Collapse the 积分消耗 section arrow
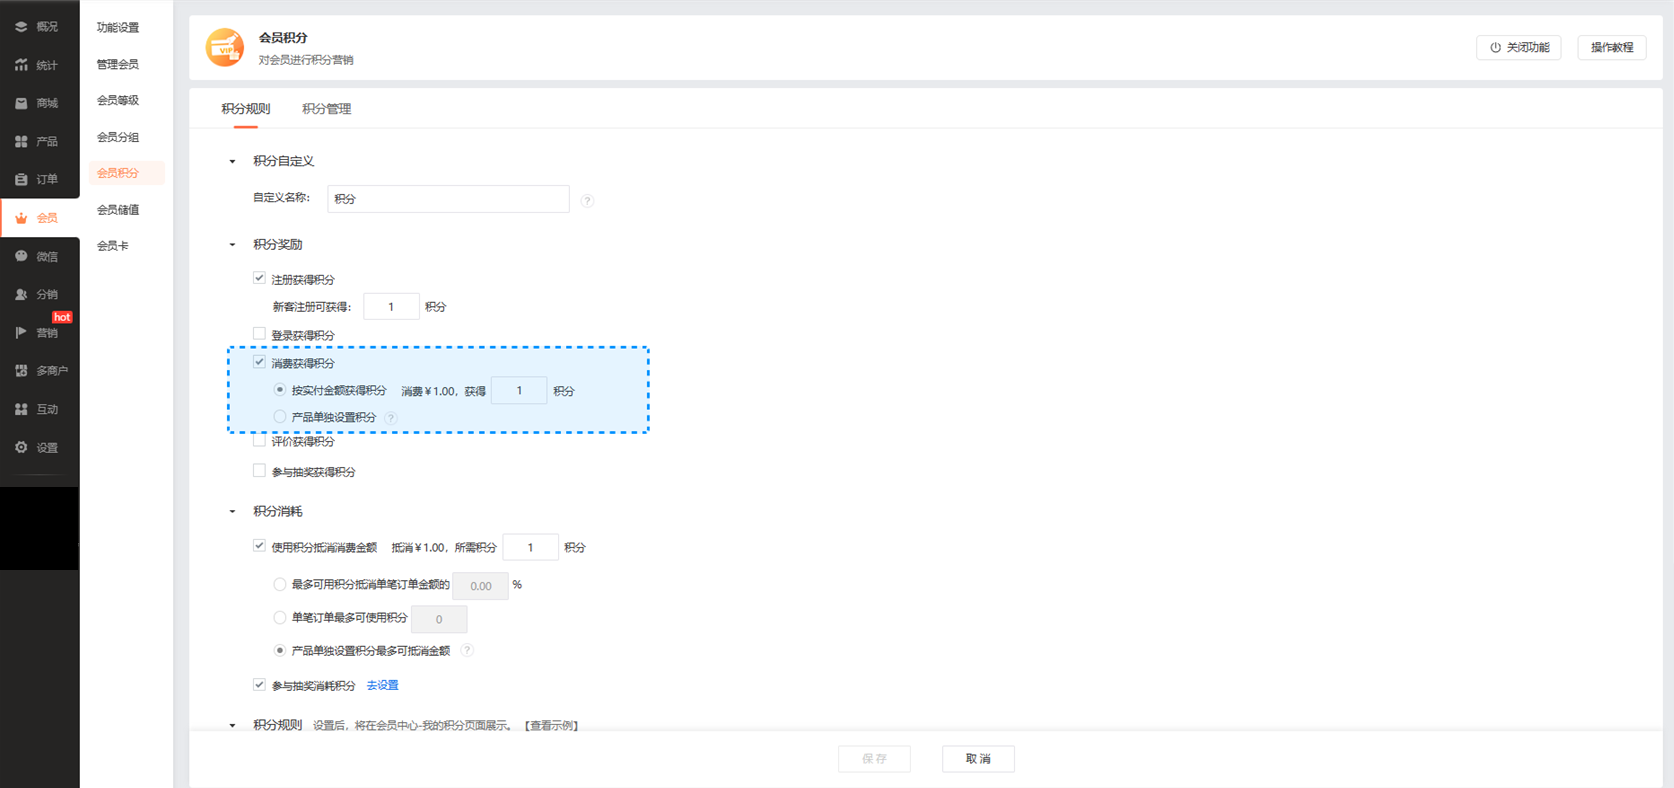Image resolution: width=1674 pixels, height=788 pixels. pyautogui.click(x=233, y=512)
